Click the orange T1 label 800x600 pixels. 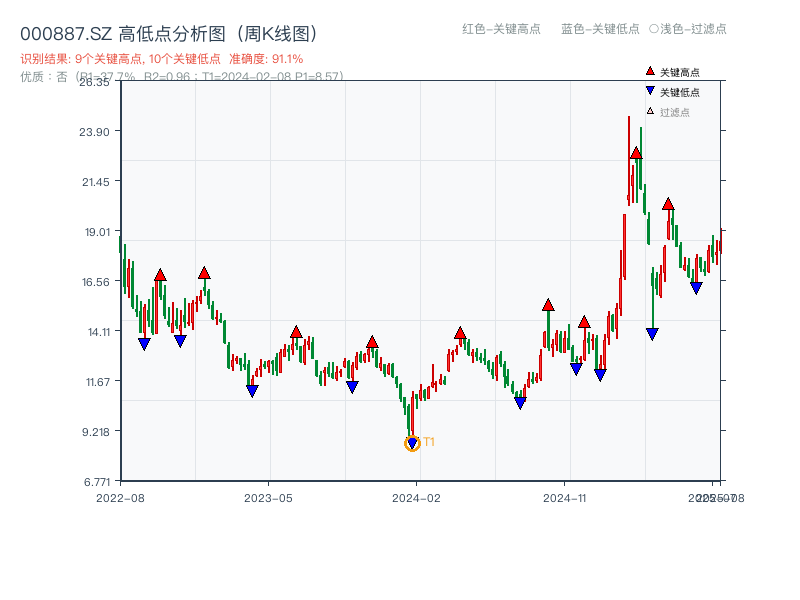[429, 442]
